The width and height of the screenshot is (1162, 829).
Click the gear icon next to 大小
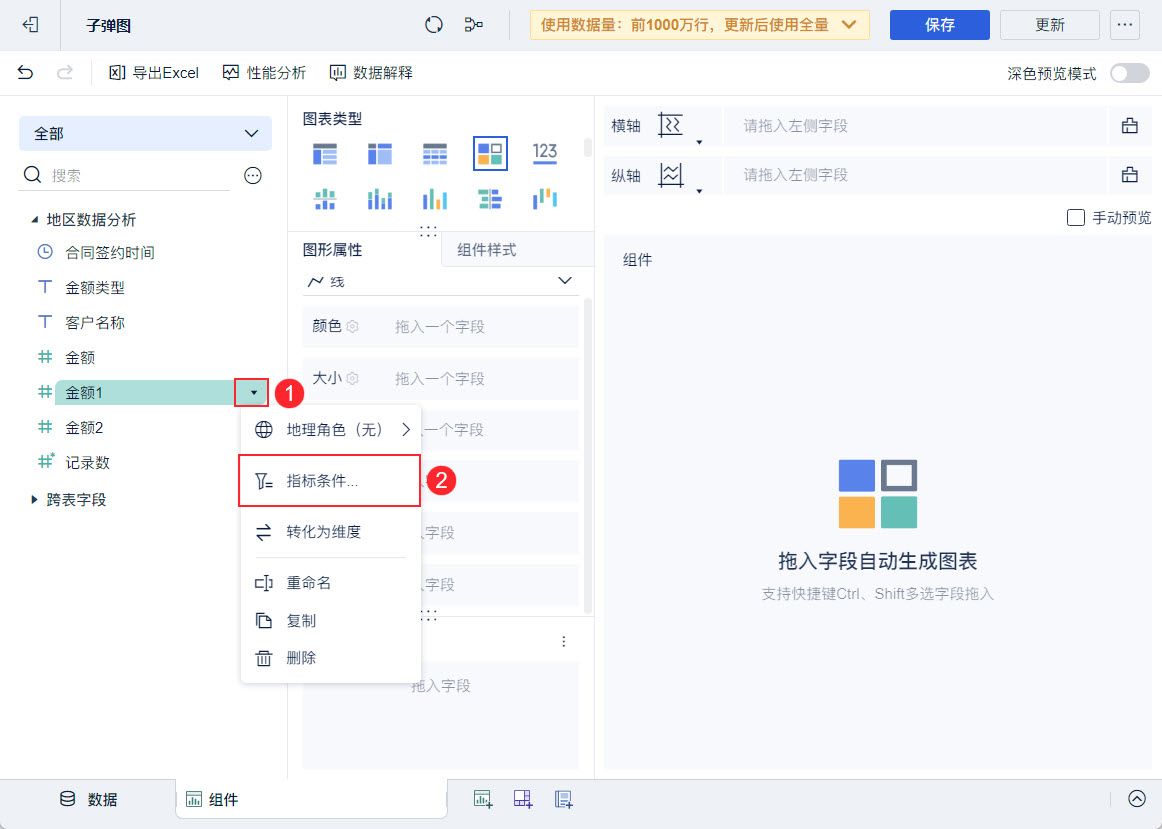click(x=353, y=379)
